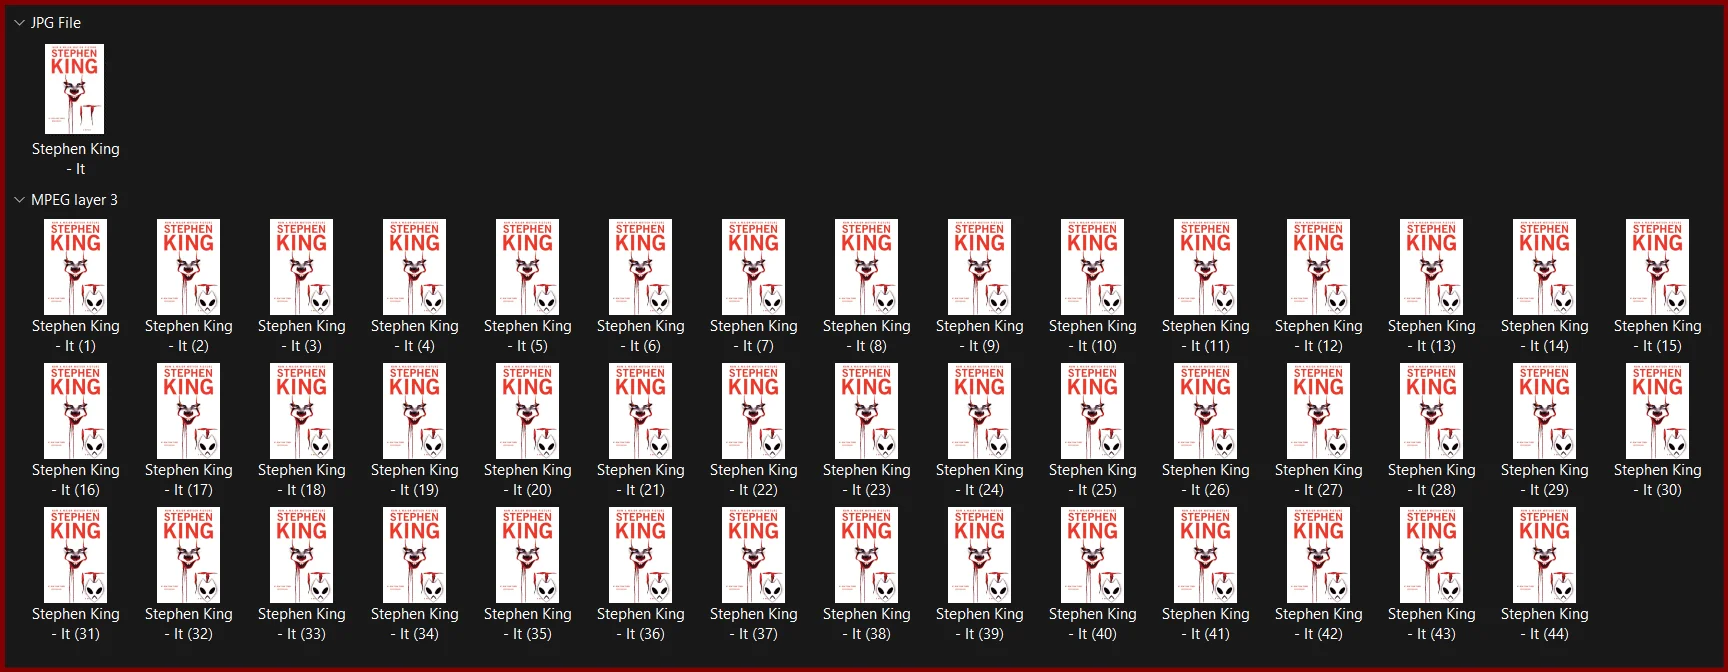
Task: Click the label Stephen King - It (27)
Action: point(1318,480)
